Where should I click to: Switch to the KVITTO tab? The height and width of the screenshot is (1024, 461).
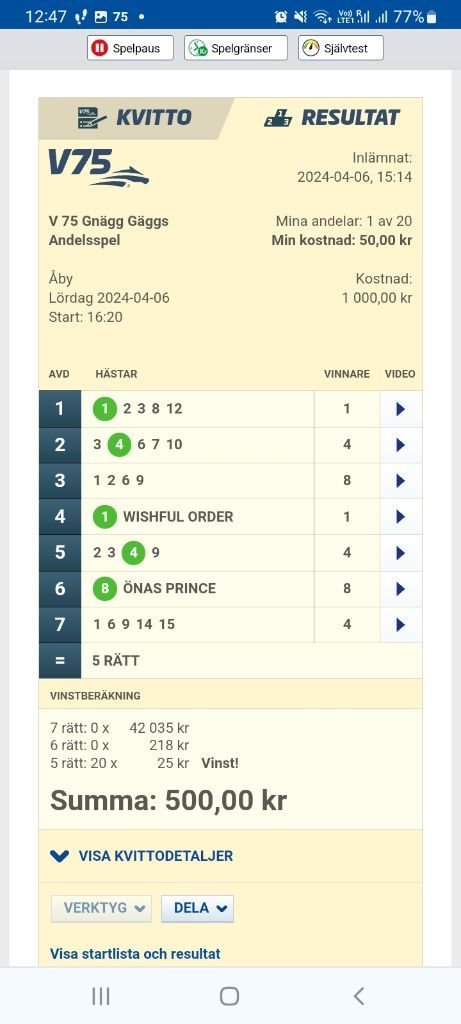[x=135, y=118]
